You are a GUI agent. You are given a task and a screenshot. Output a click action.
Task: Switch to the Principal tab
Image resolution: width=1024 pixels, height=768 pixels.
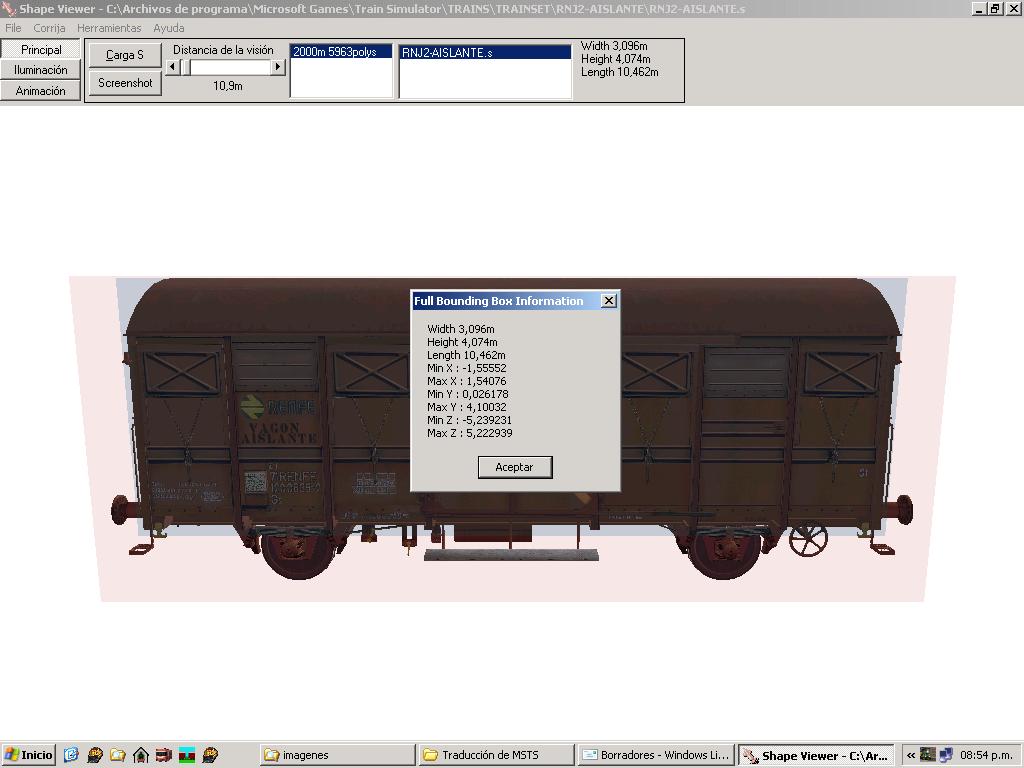(x=41, y=50)
